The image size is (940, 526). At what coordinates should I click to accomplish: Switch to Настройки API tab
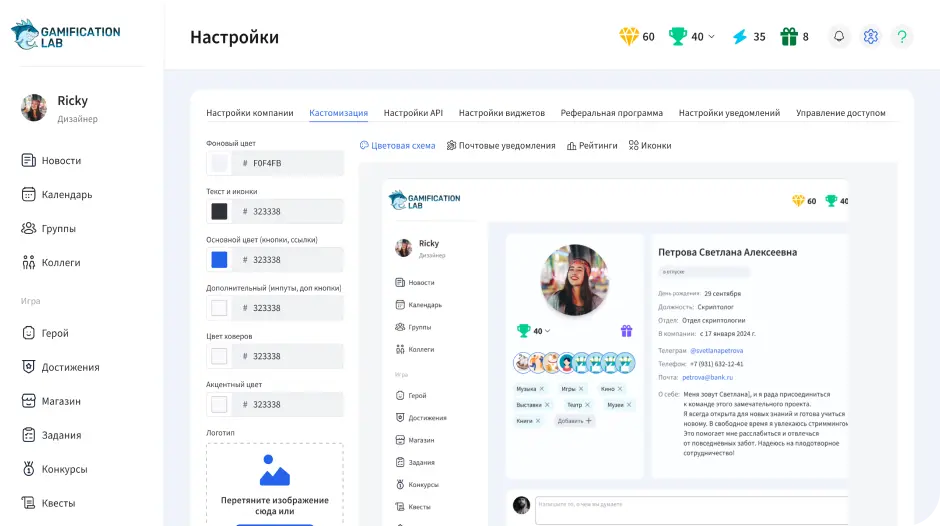(x=413, y=113)
